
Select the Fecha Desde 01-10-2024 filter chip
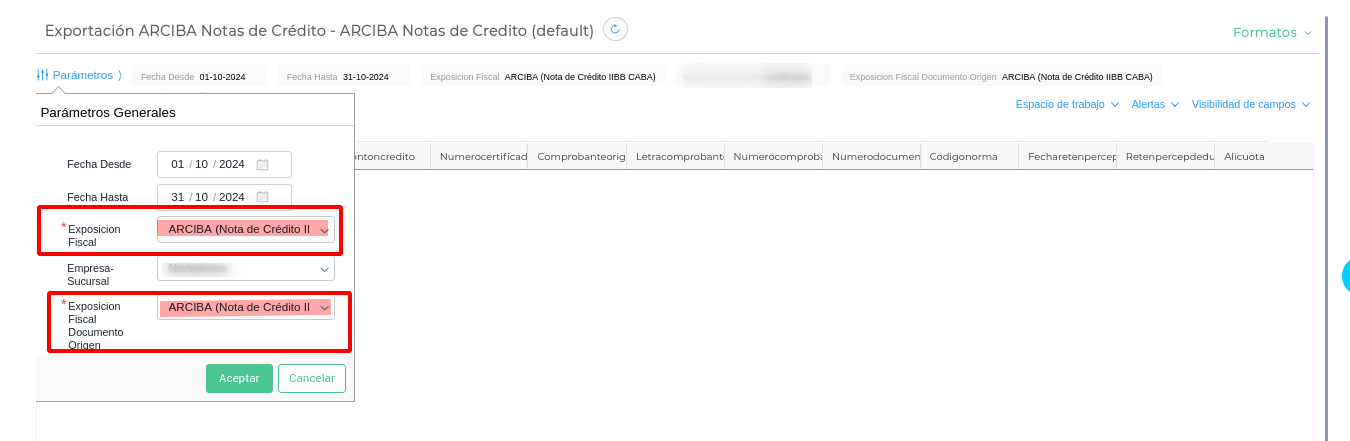click(x=200, y=76)
